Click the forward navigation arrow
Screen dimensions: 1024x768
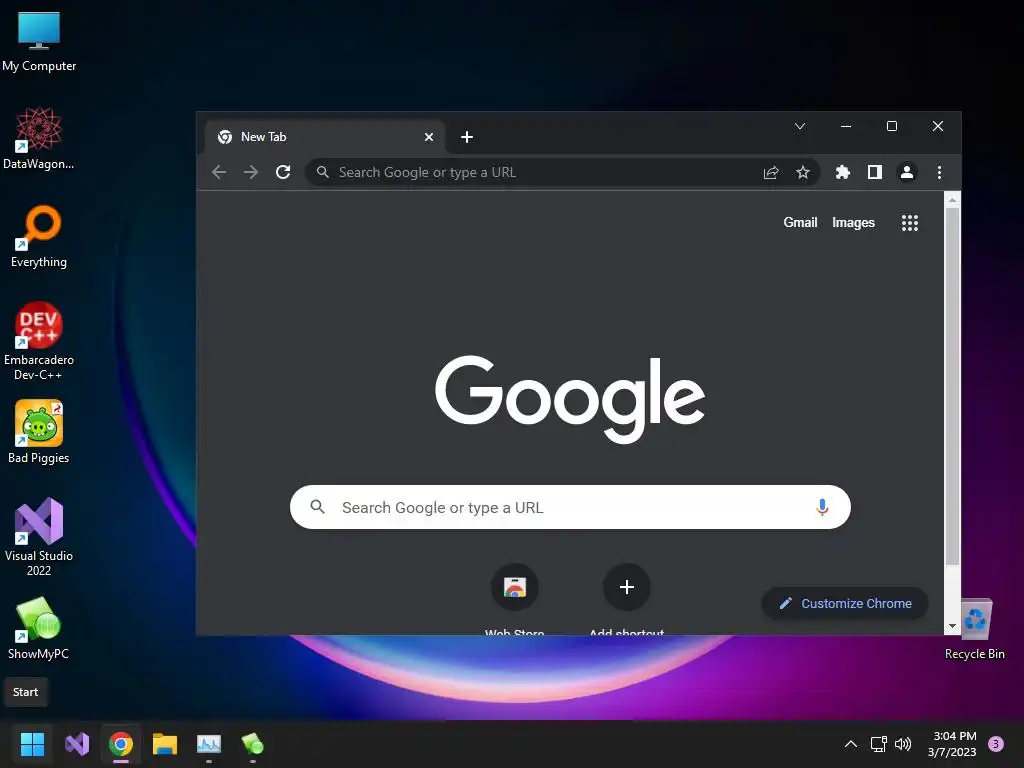tap(251, 172)
